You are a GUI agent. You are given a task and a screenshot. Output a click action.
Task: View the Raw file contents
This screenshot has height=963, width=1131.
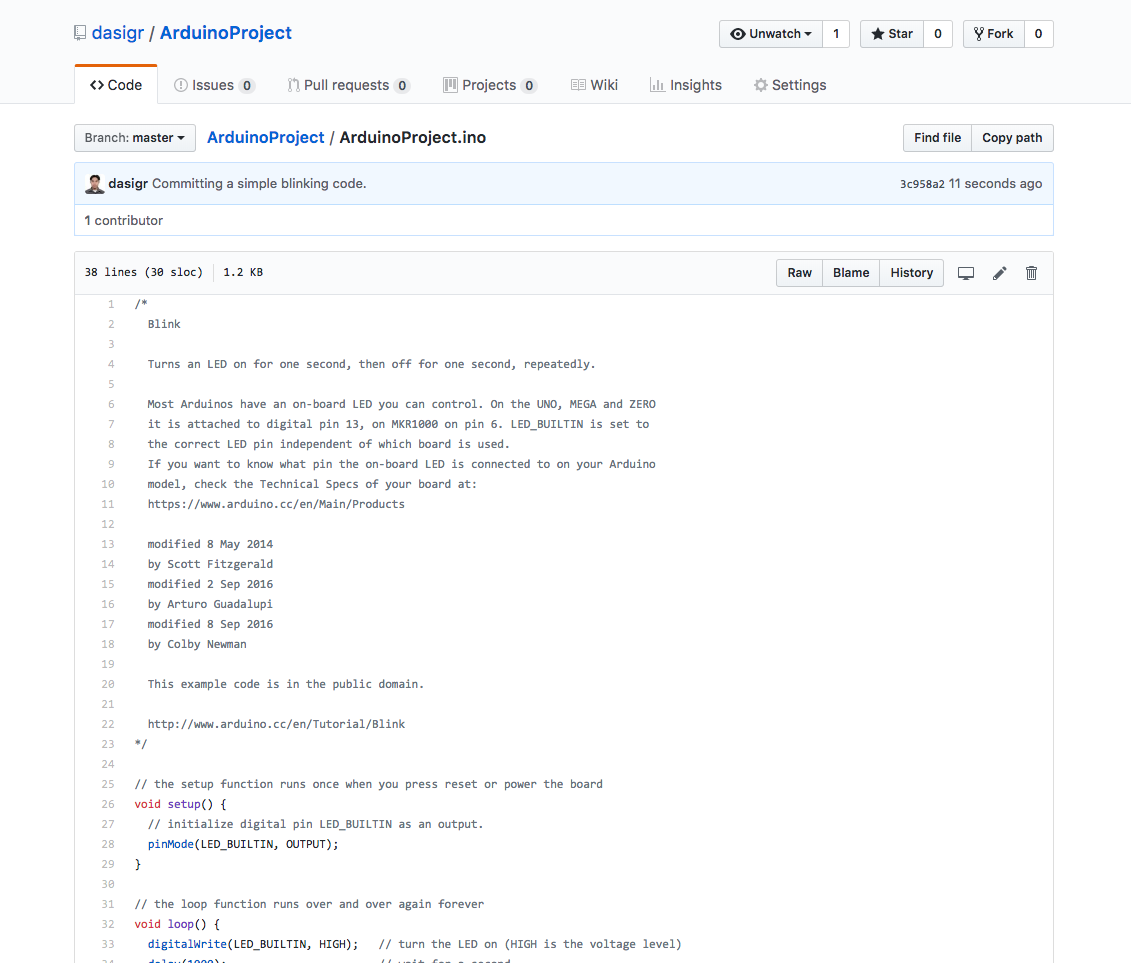[x=799, y=273]
